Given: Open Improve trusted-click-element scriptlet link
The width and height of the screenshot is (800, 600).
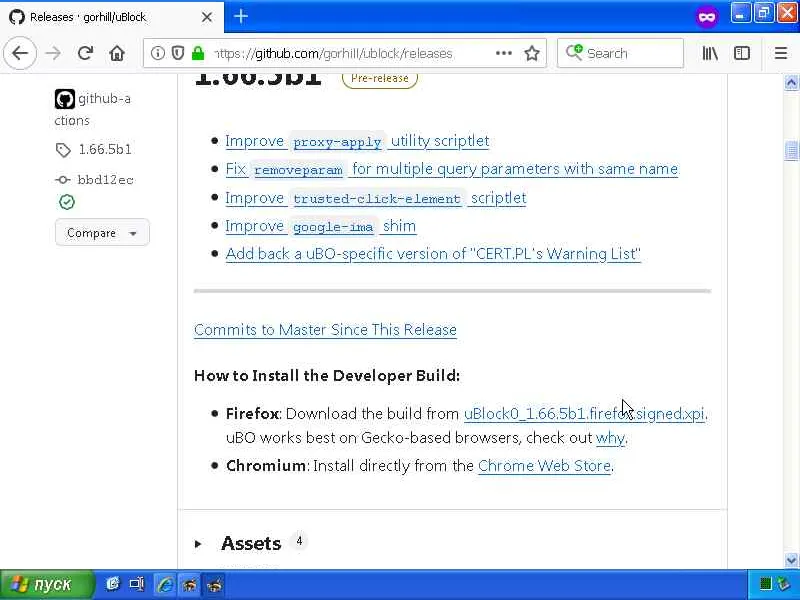Looking at the screenshot, I should point(376,198).
